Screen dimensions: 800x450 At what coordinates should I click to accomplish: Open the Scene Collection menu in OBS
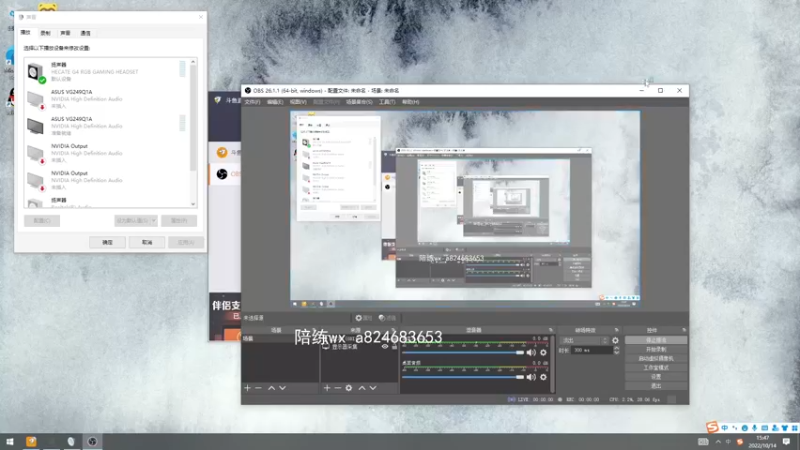pos(359,102)
